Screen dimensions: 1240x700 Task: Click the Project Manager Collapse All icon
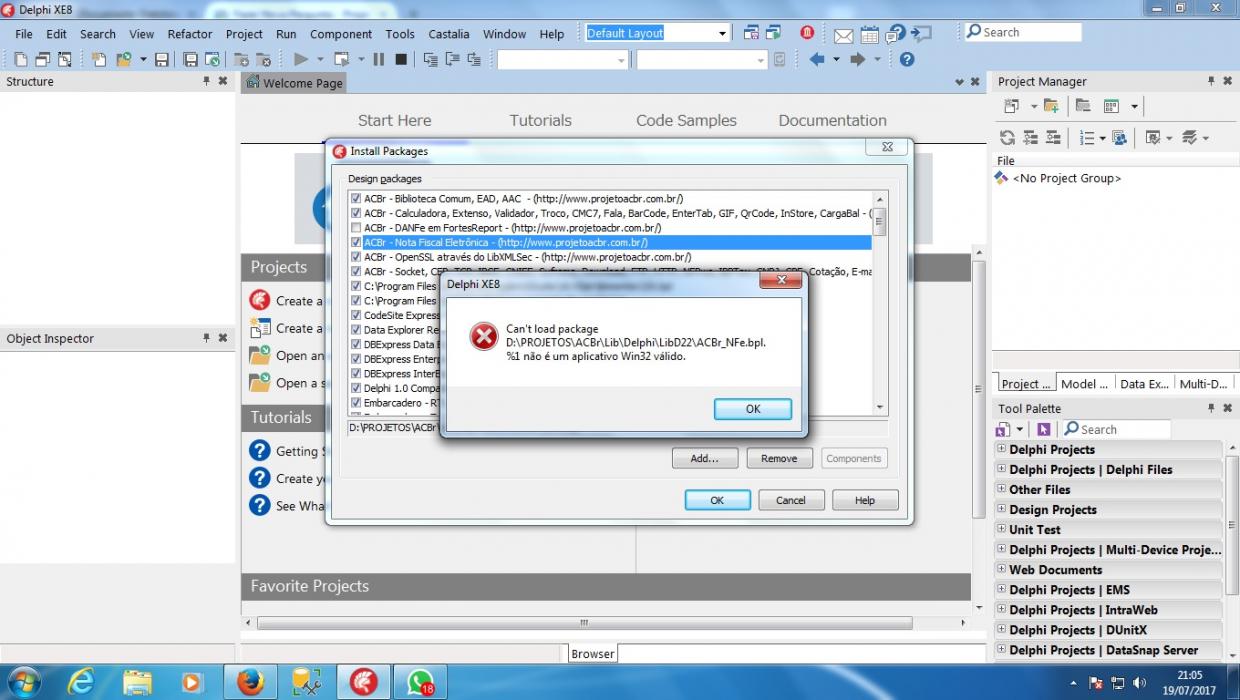pyautogui.click(x=1053, y=138)
